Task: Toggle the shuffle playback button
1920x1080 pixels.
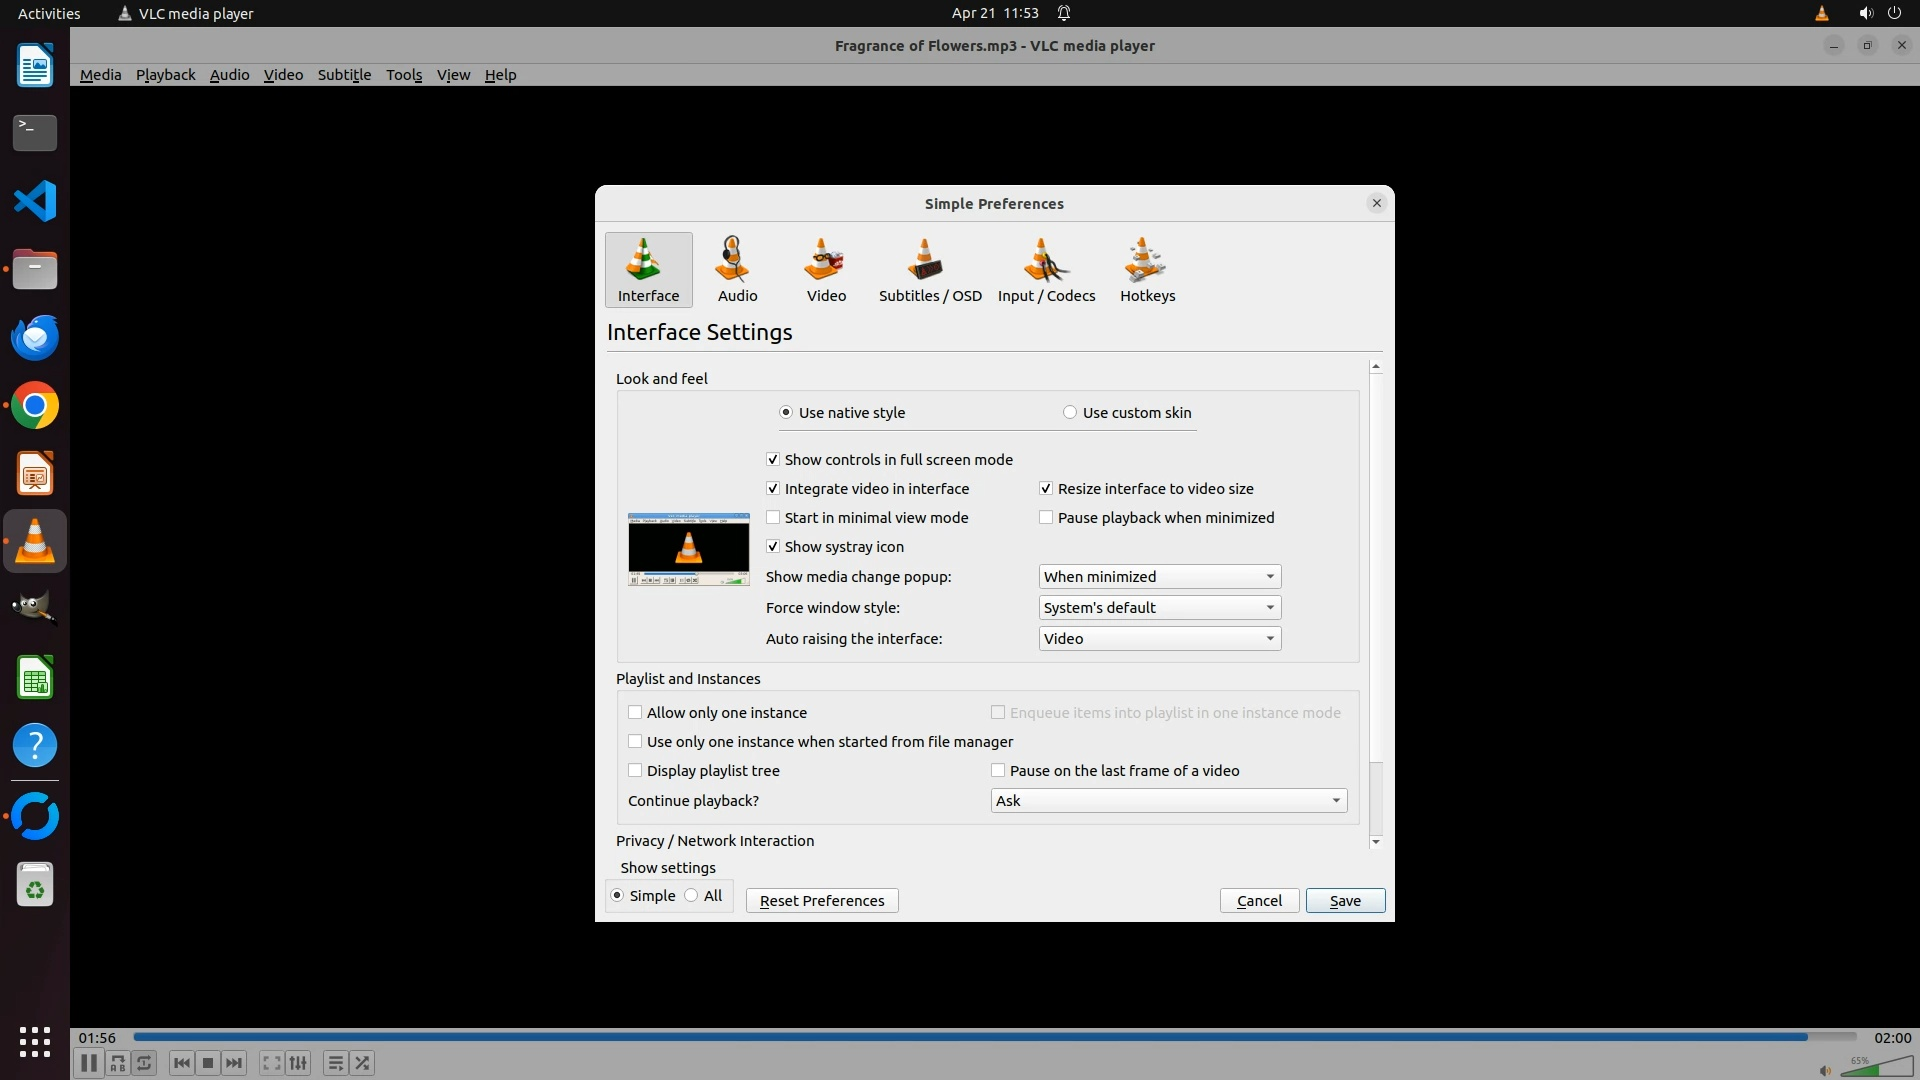Action: [x=362, y=1063]
